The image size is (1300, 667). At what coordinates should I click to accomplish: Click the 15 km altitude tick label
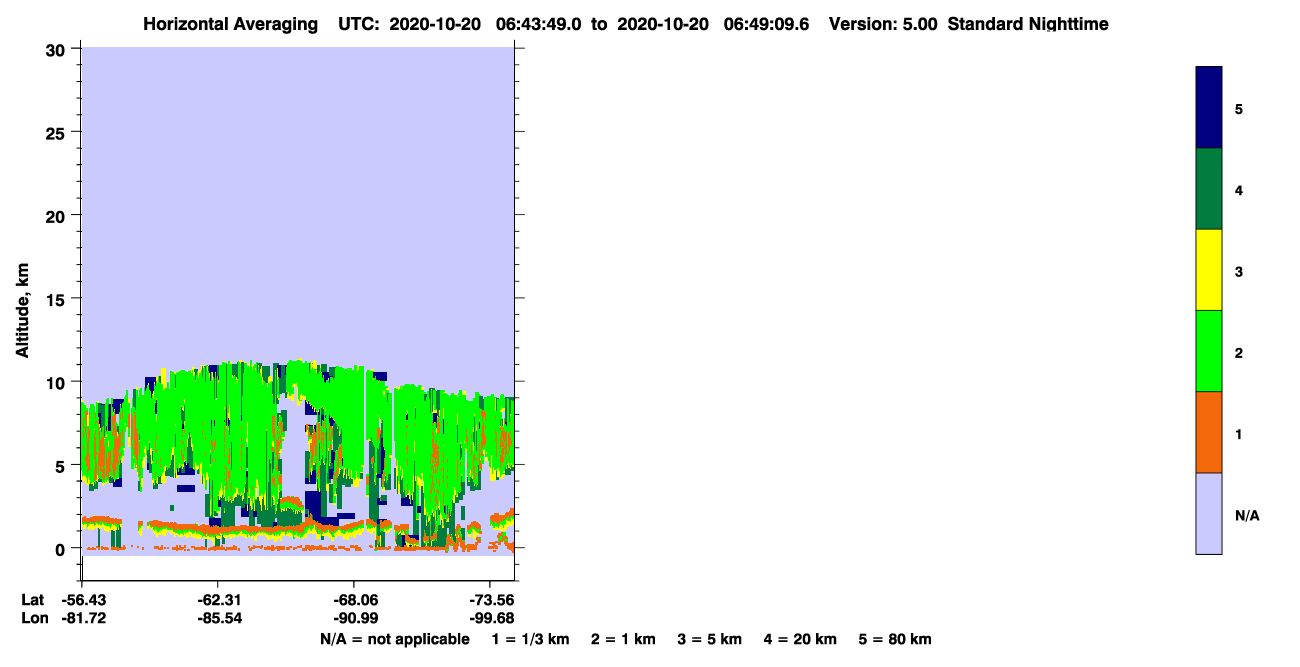[57, 299]
